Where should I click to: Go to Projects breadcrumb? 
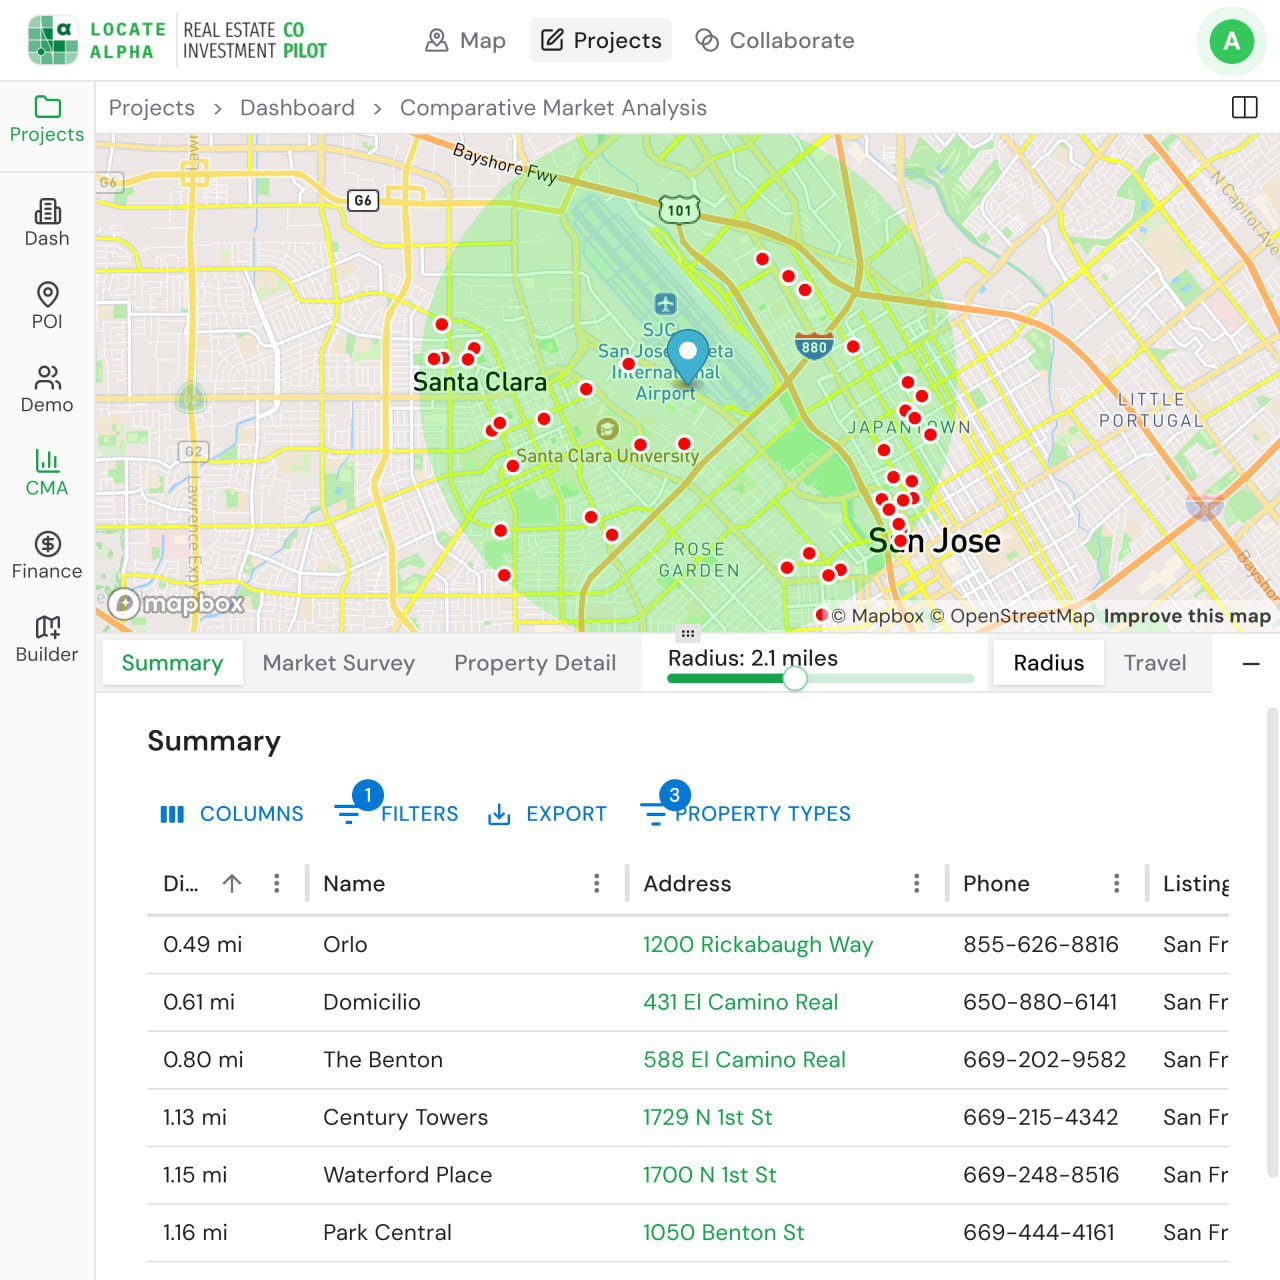pyautogui.click(x=152, y=107)
